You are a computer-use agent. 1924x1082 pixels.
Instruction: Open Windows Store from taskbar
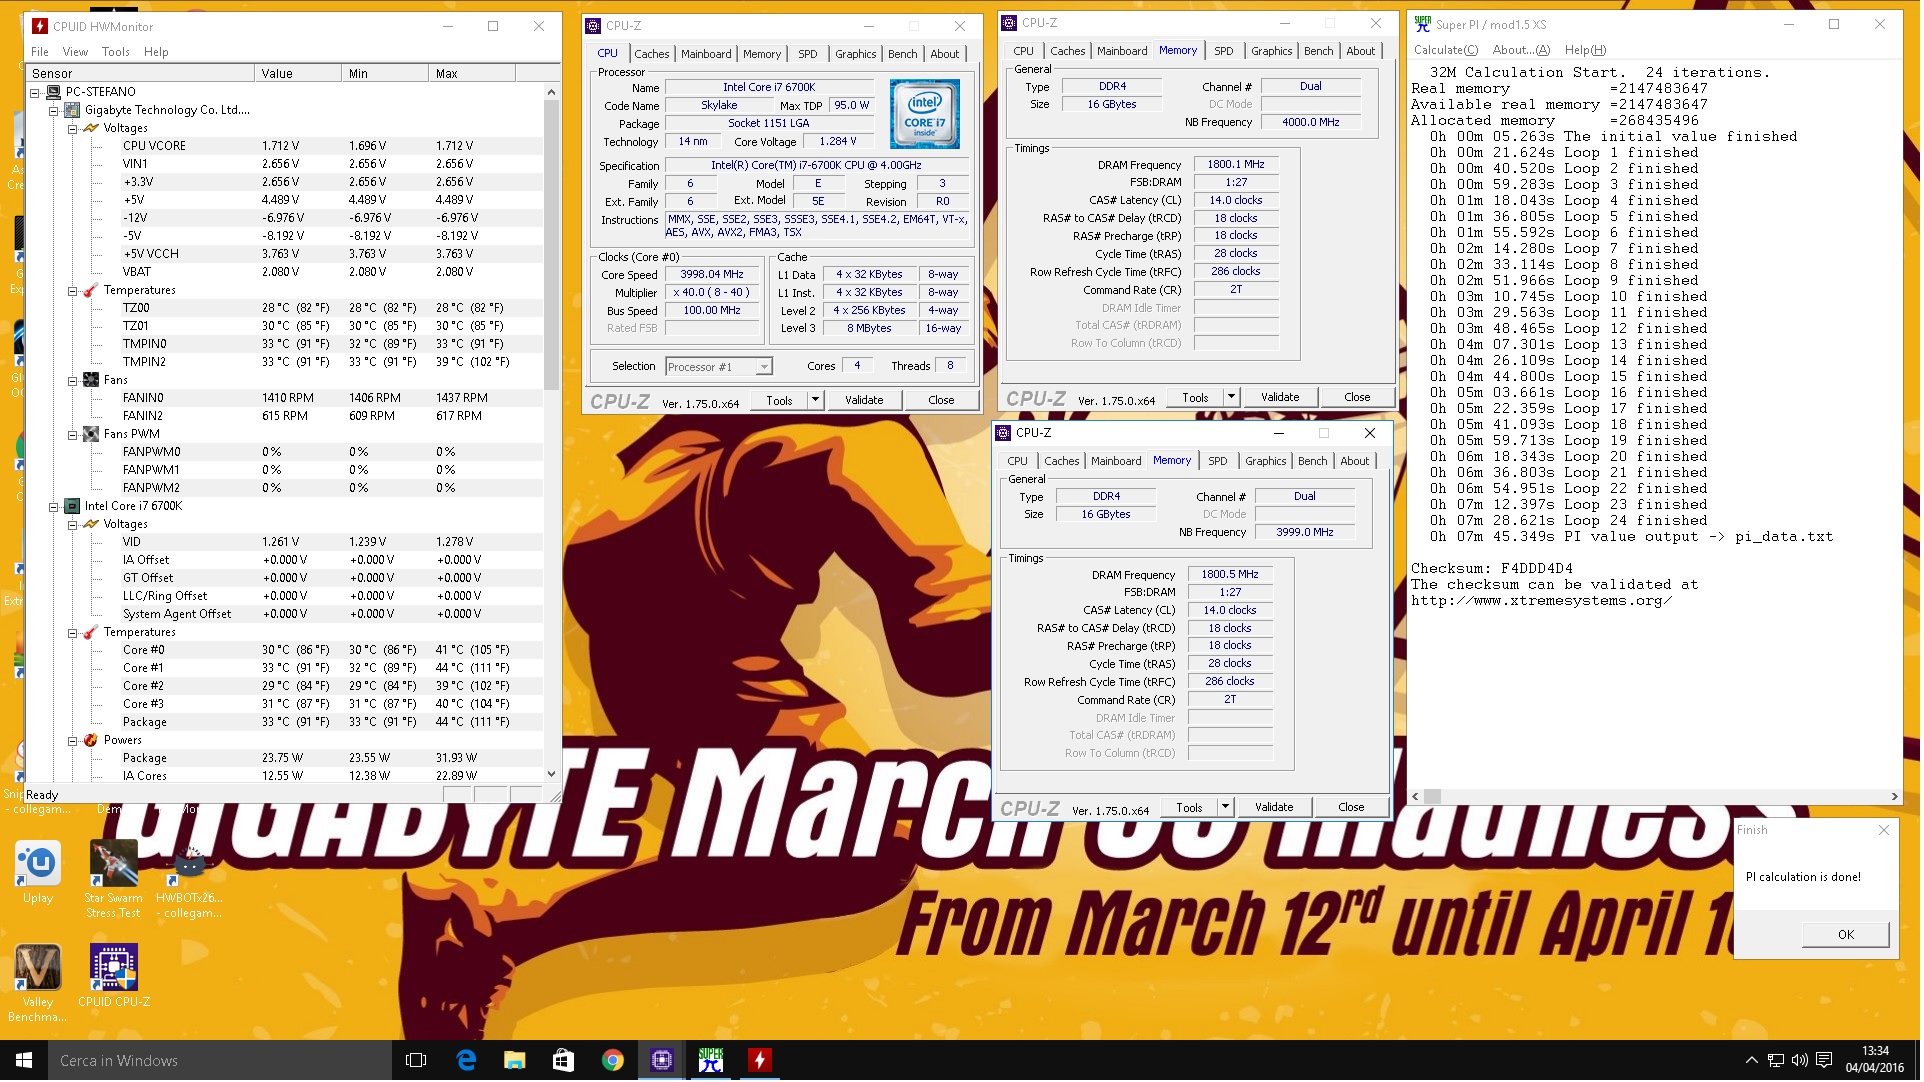click(x=564, y=1061)
